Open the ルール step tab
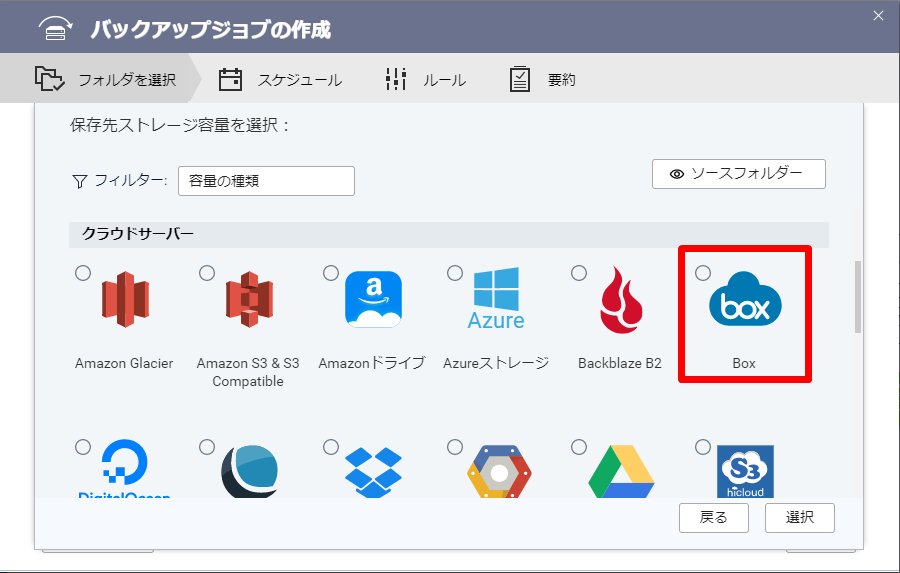900x573 pixels. (x=425, y=79)
